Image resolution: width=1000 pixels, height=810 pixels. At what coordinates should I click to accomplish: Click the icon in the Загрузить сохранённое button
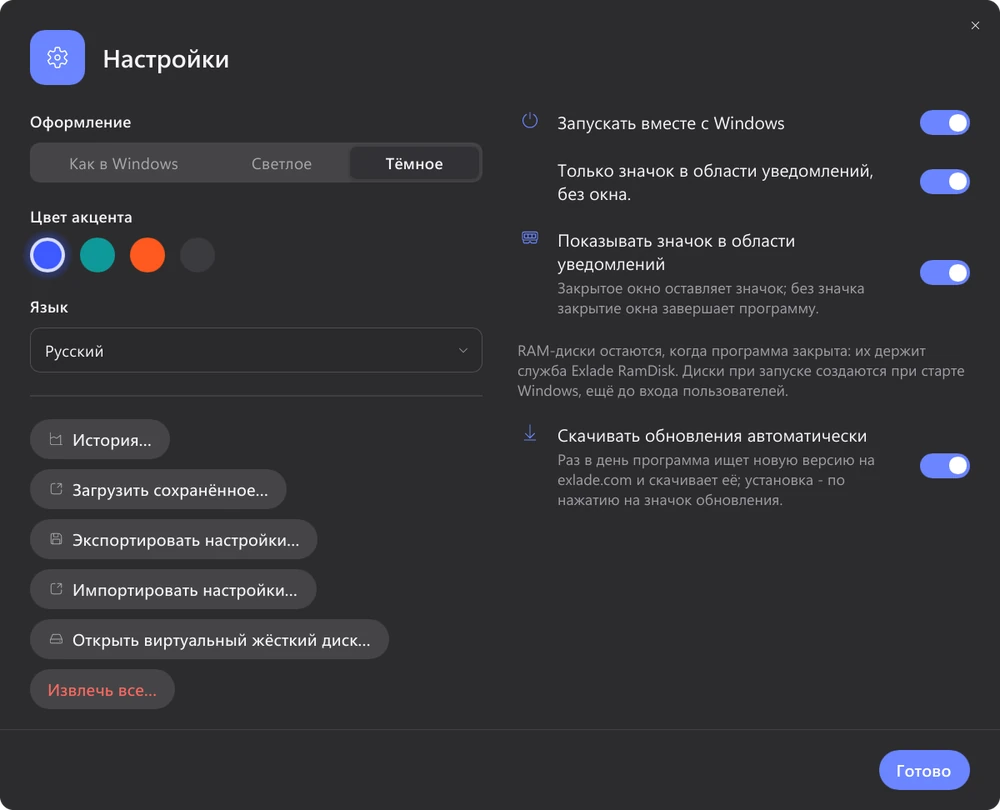tap(56, 489)
